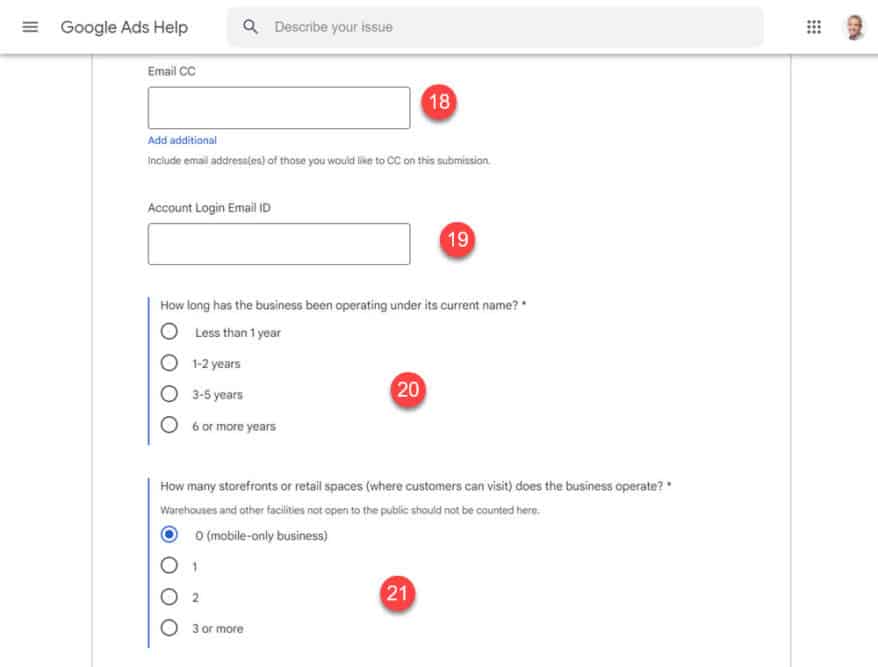The width and height of the screenshot is (878, 667).
Task: Click into the Email CC field
Action: [279, 108]
